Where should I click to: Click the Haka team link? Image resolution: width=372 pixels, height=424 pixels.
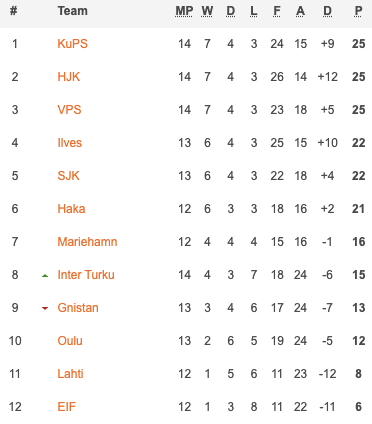pos(71,209)
